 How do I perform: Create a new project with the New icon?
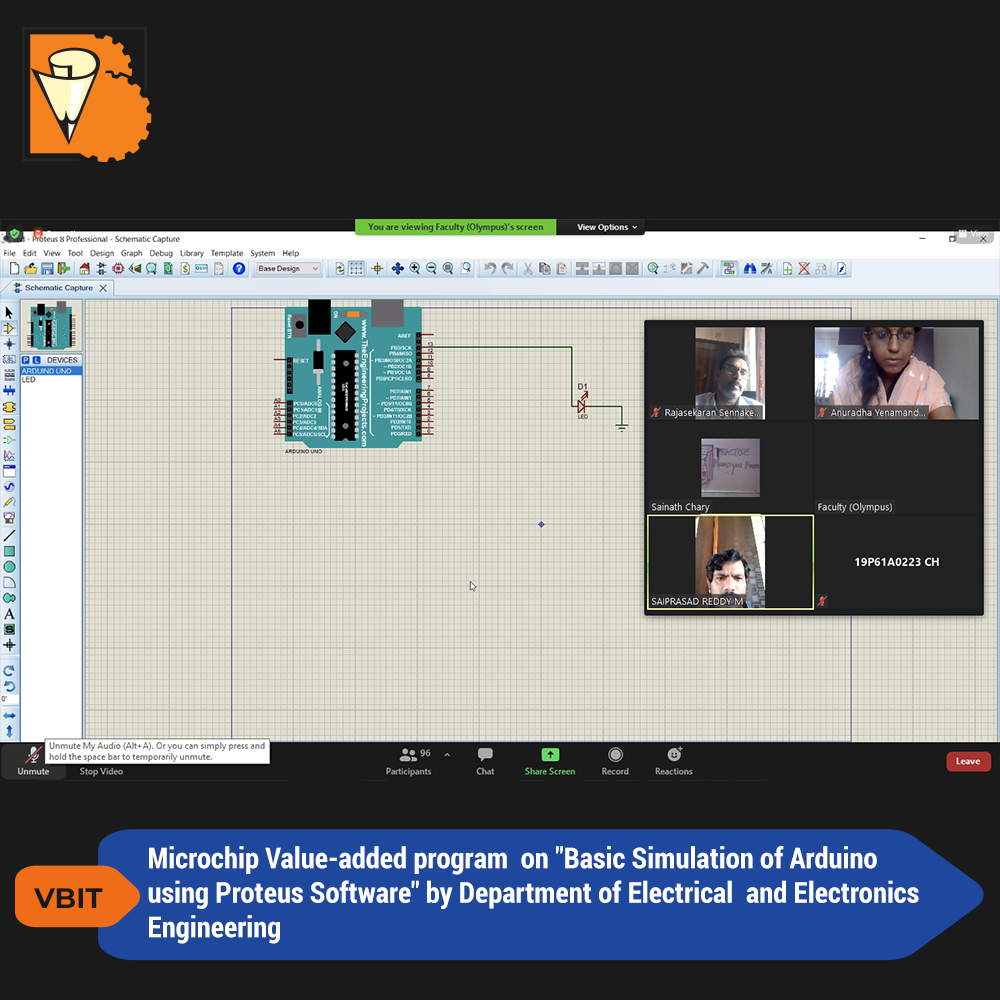[15, 268]
